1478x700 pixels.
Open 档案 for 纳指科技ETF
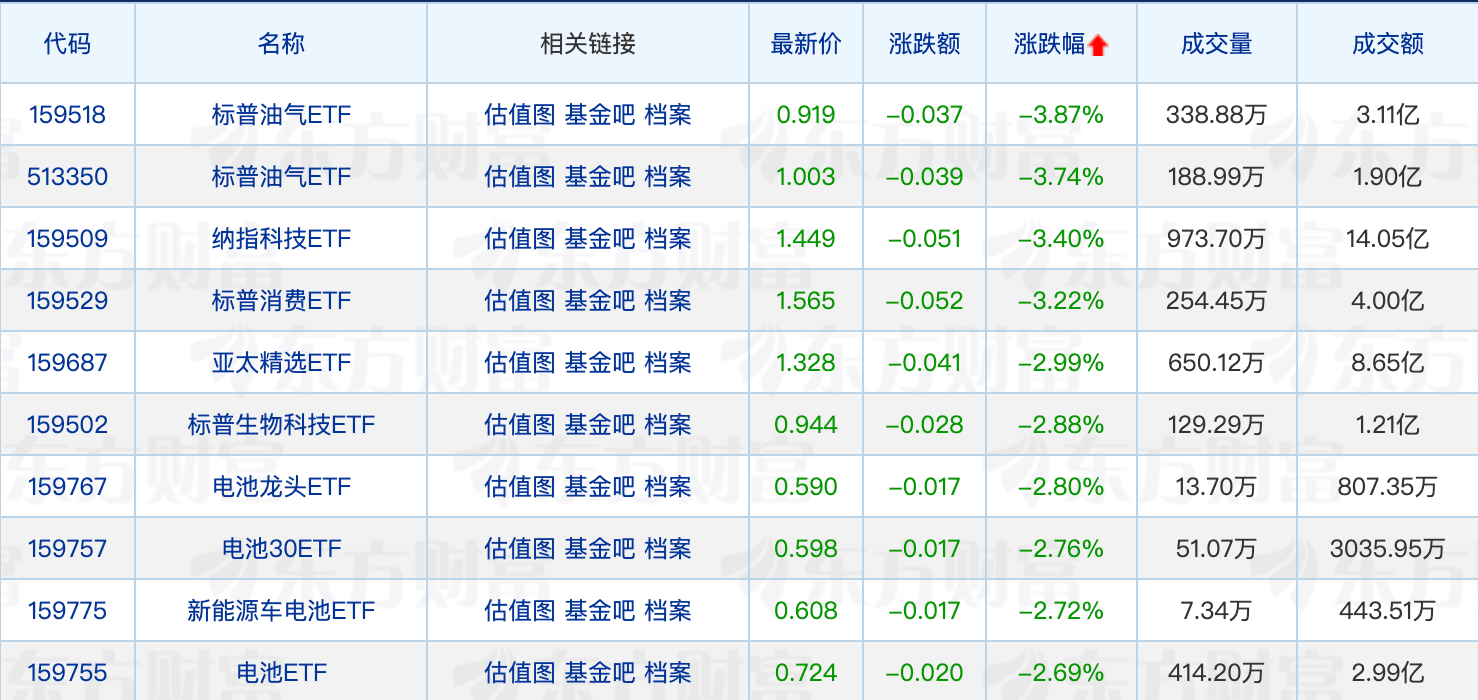click(x=668, y=239)
